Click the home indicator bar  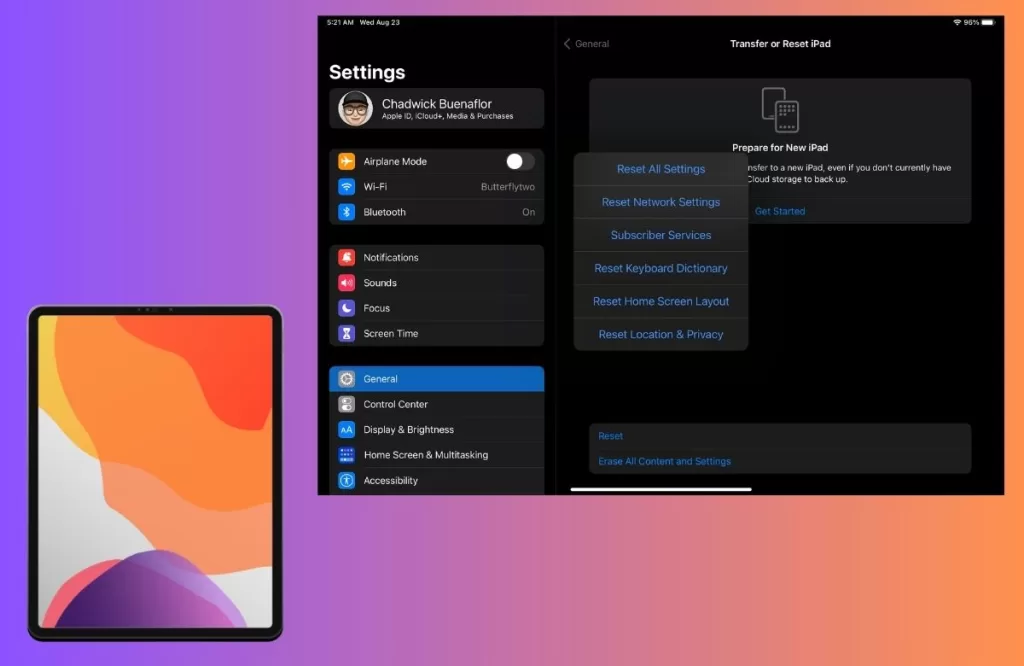point(661,489)
